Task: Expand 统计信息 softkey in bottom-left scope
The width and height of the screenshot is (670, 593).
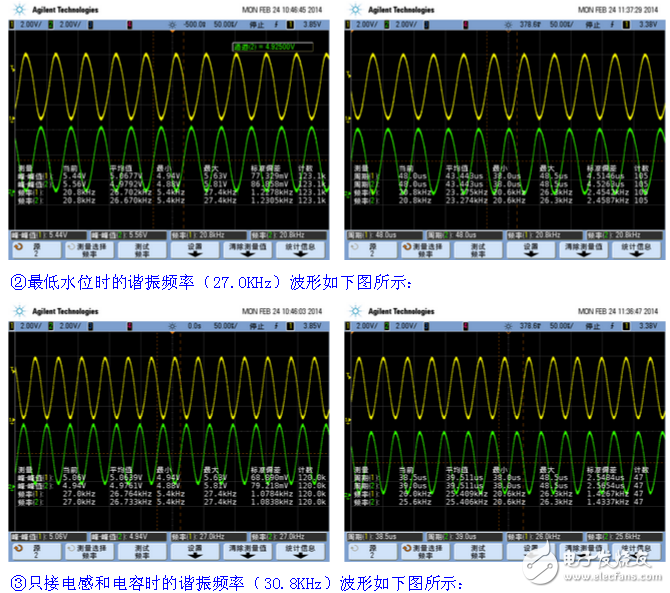Action: coord(301,547)
